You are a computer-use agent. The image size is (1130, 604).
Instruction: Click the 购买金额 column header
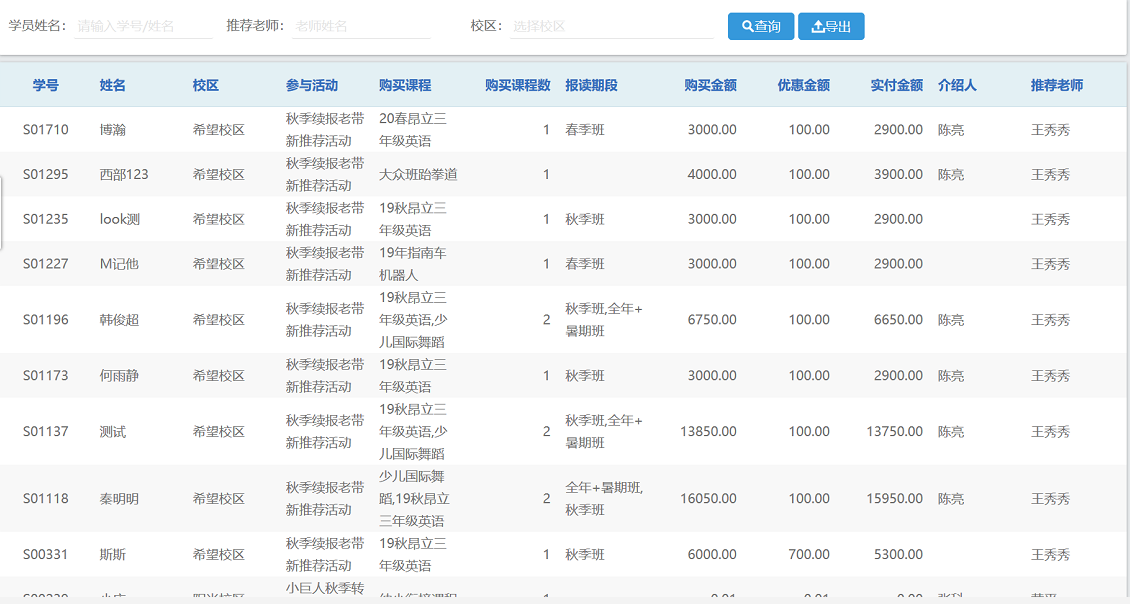tap(712, 85)
